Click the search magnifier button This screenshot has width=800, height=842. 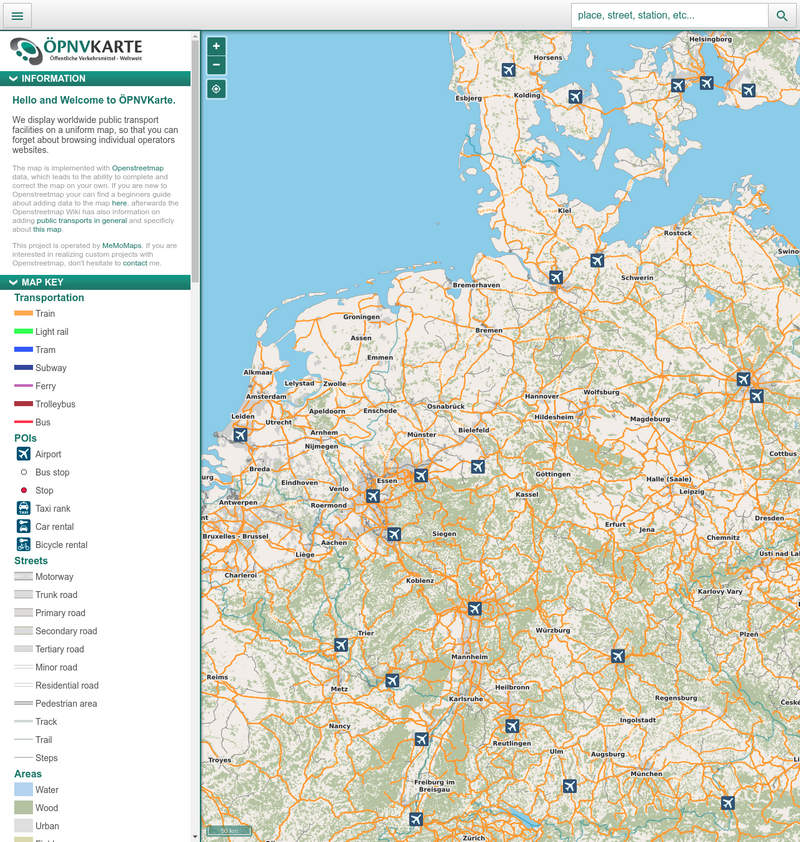pyautogui.click(x=782, y=15)
